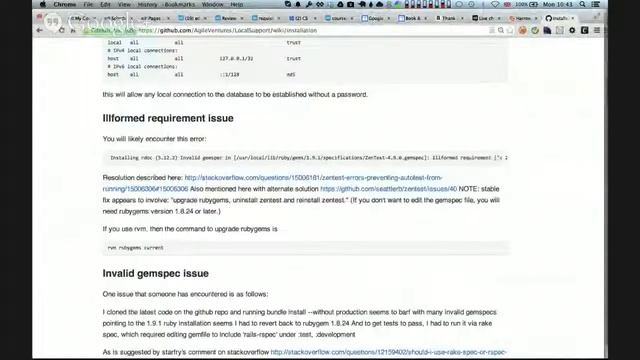Click the grey page extension icon
The image size is (640, 360).
click(x=560, y=31)
